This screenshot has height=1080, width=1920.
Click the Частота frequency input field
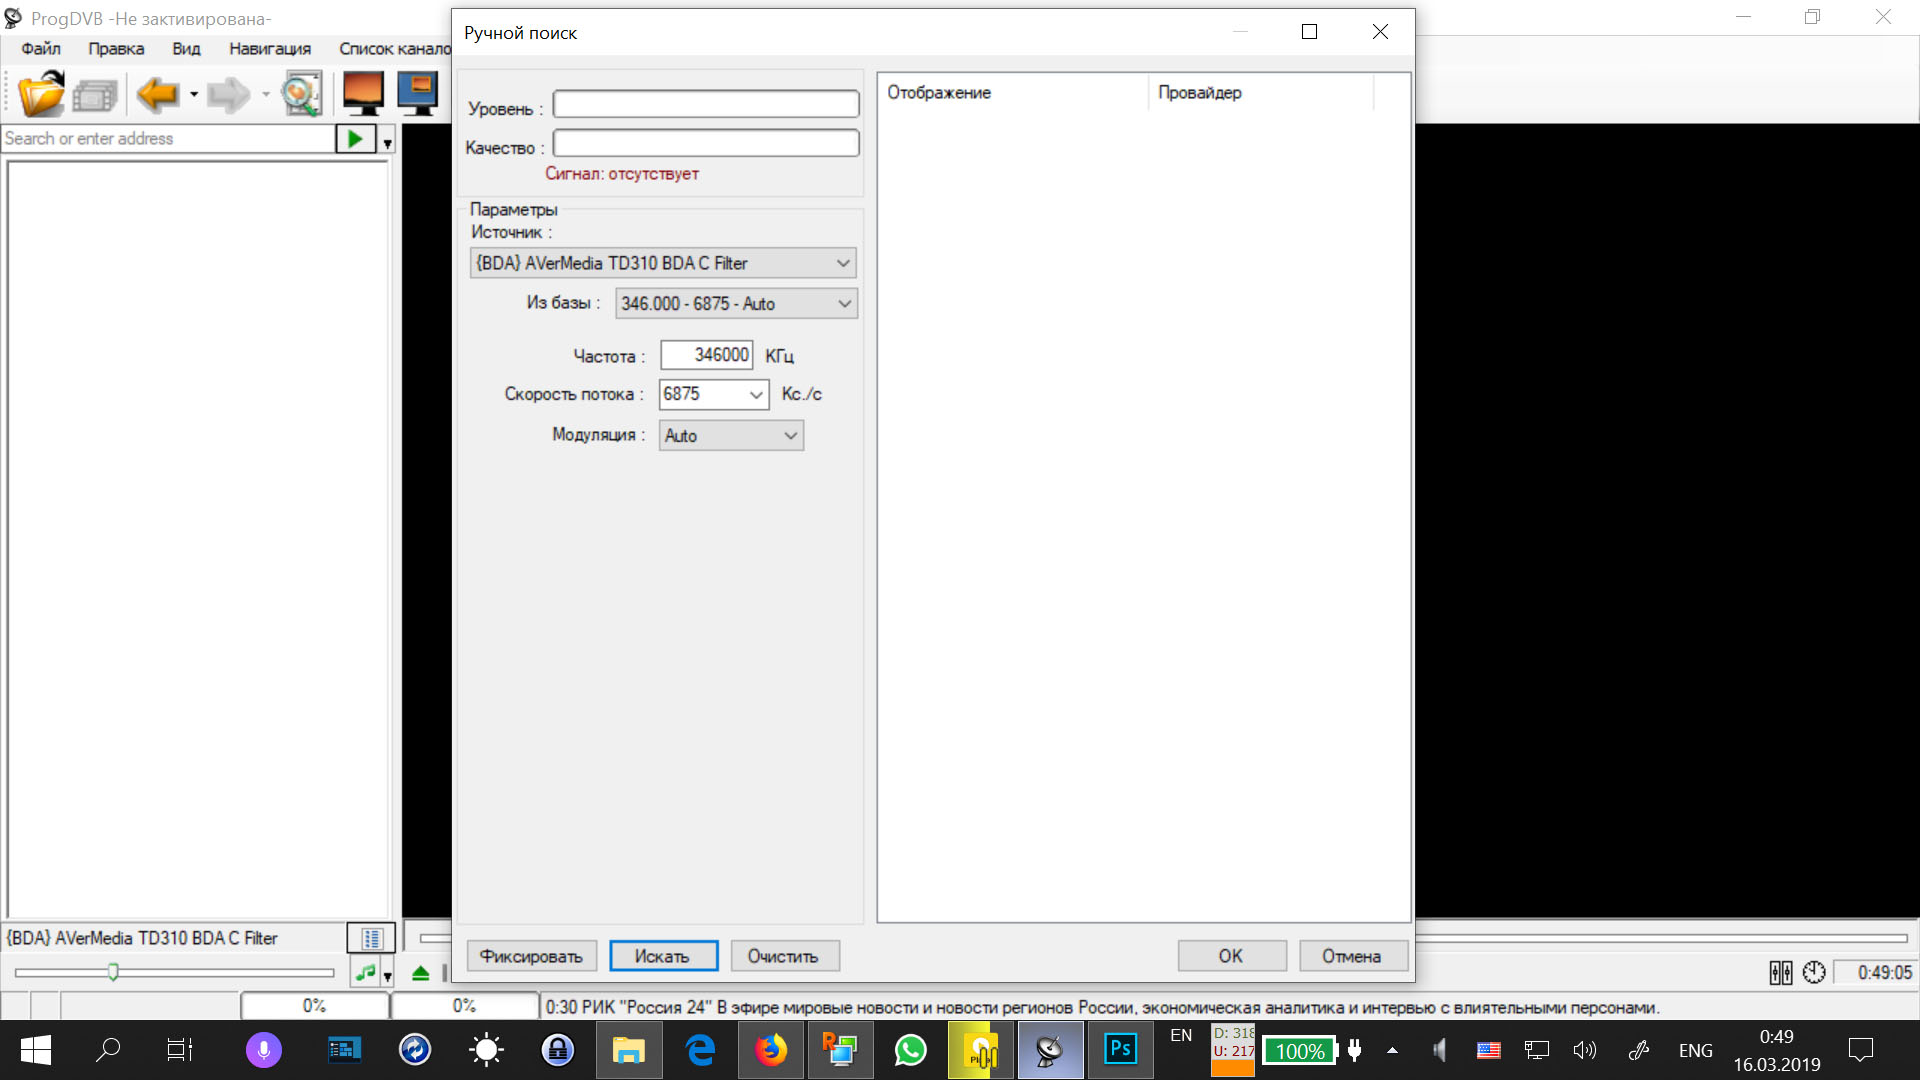(706, 355)
